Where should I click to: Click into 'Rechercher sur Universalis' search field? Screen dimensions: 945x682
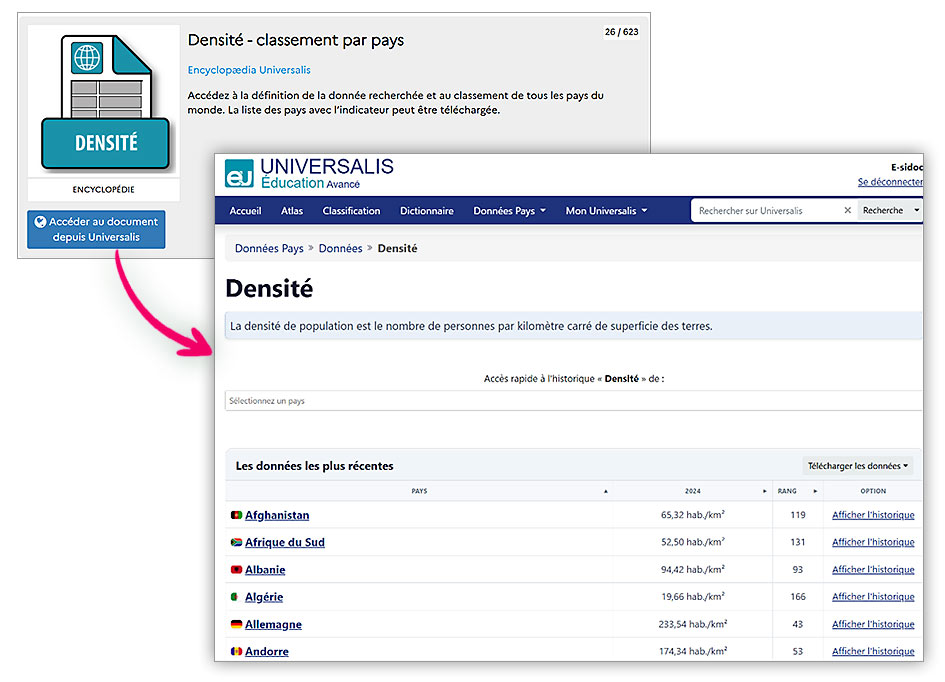coord(765,211)
